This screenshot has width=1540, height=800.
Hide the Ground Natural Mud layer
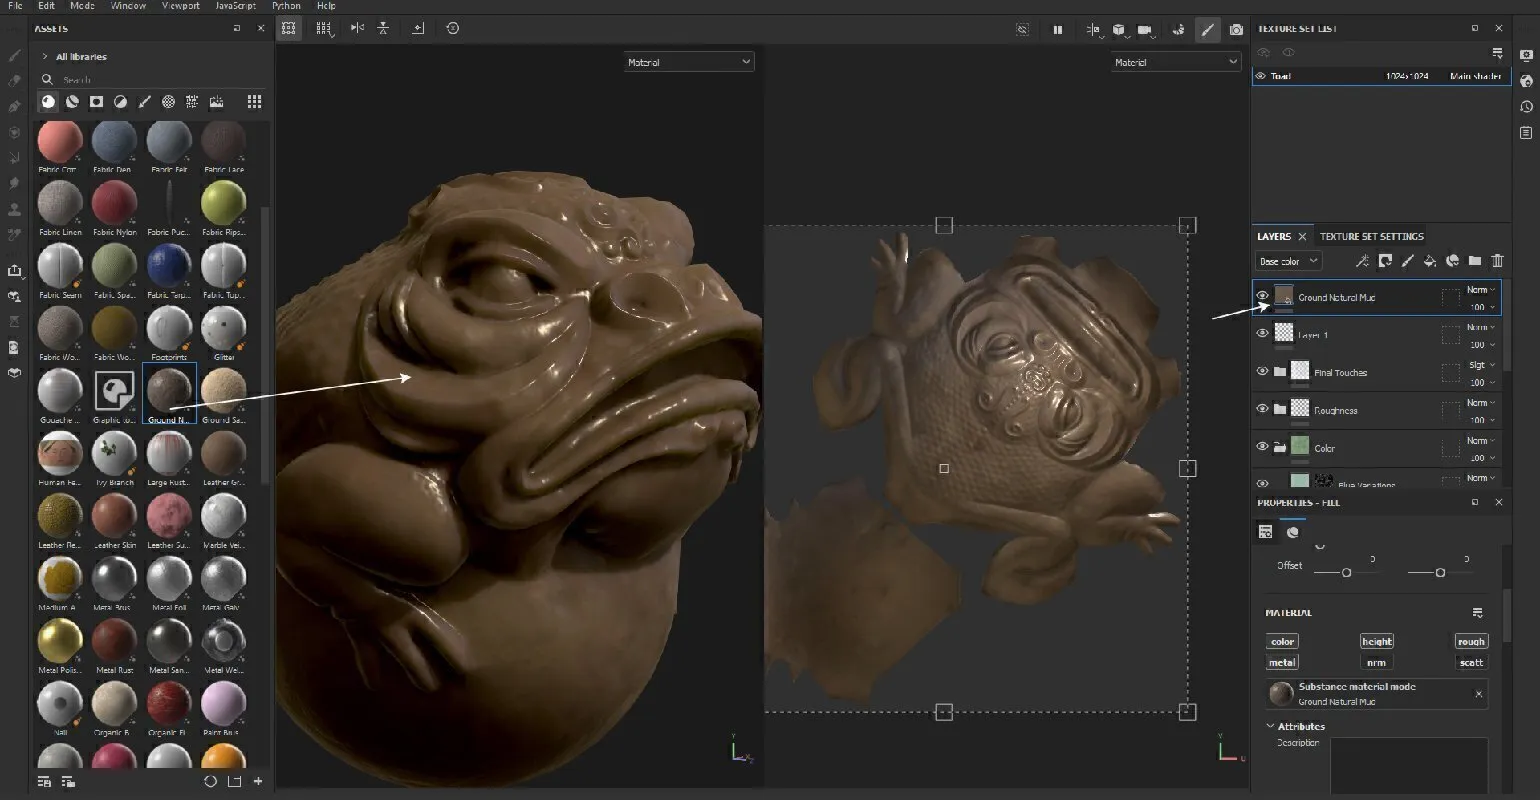click(x=1262, y=296)
